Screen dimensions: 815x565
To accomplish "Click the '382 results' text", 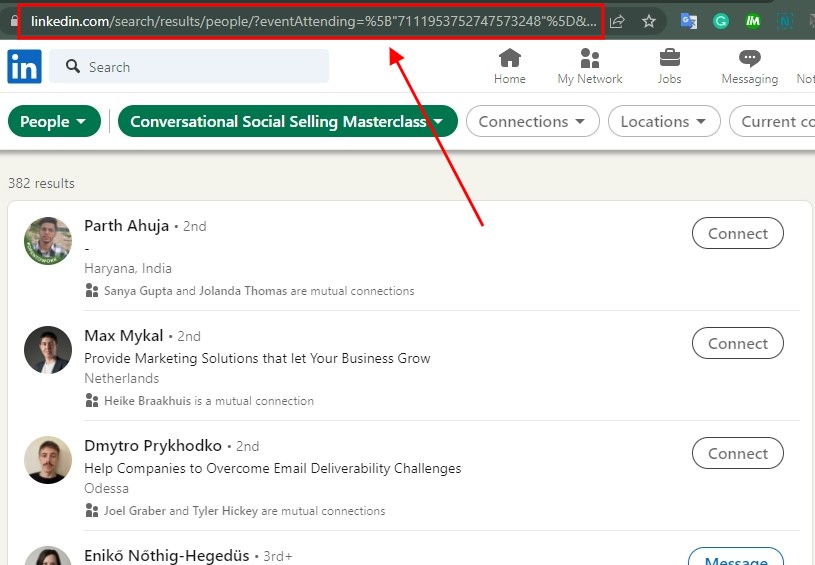I will point(42,183).
